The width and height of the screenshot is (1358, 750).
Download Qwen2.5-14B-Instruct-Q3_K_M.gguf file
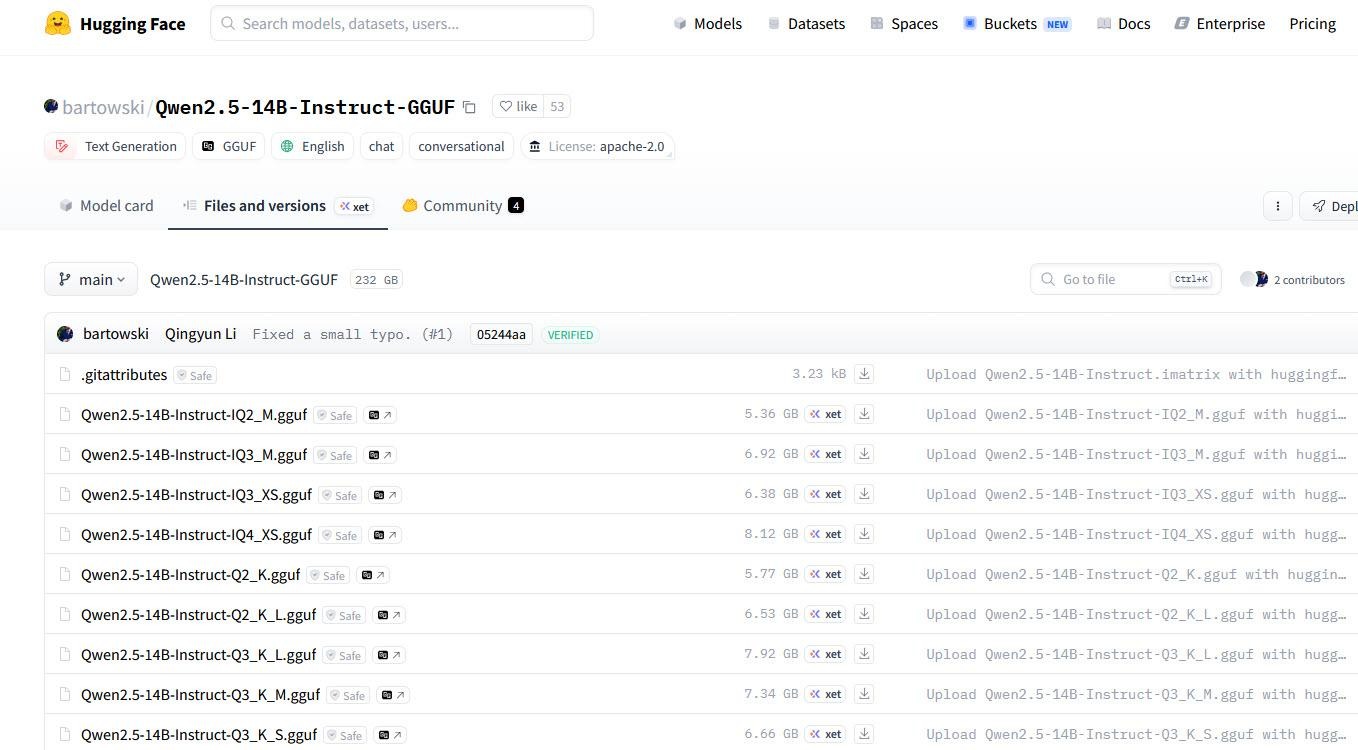(x=865, y=694)
